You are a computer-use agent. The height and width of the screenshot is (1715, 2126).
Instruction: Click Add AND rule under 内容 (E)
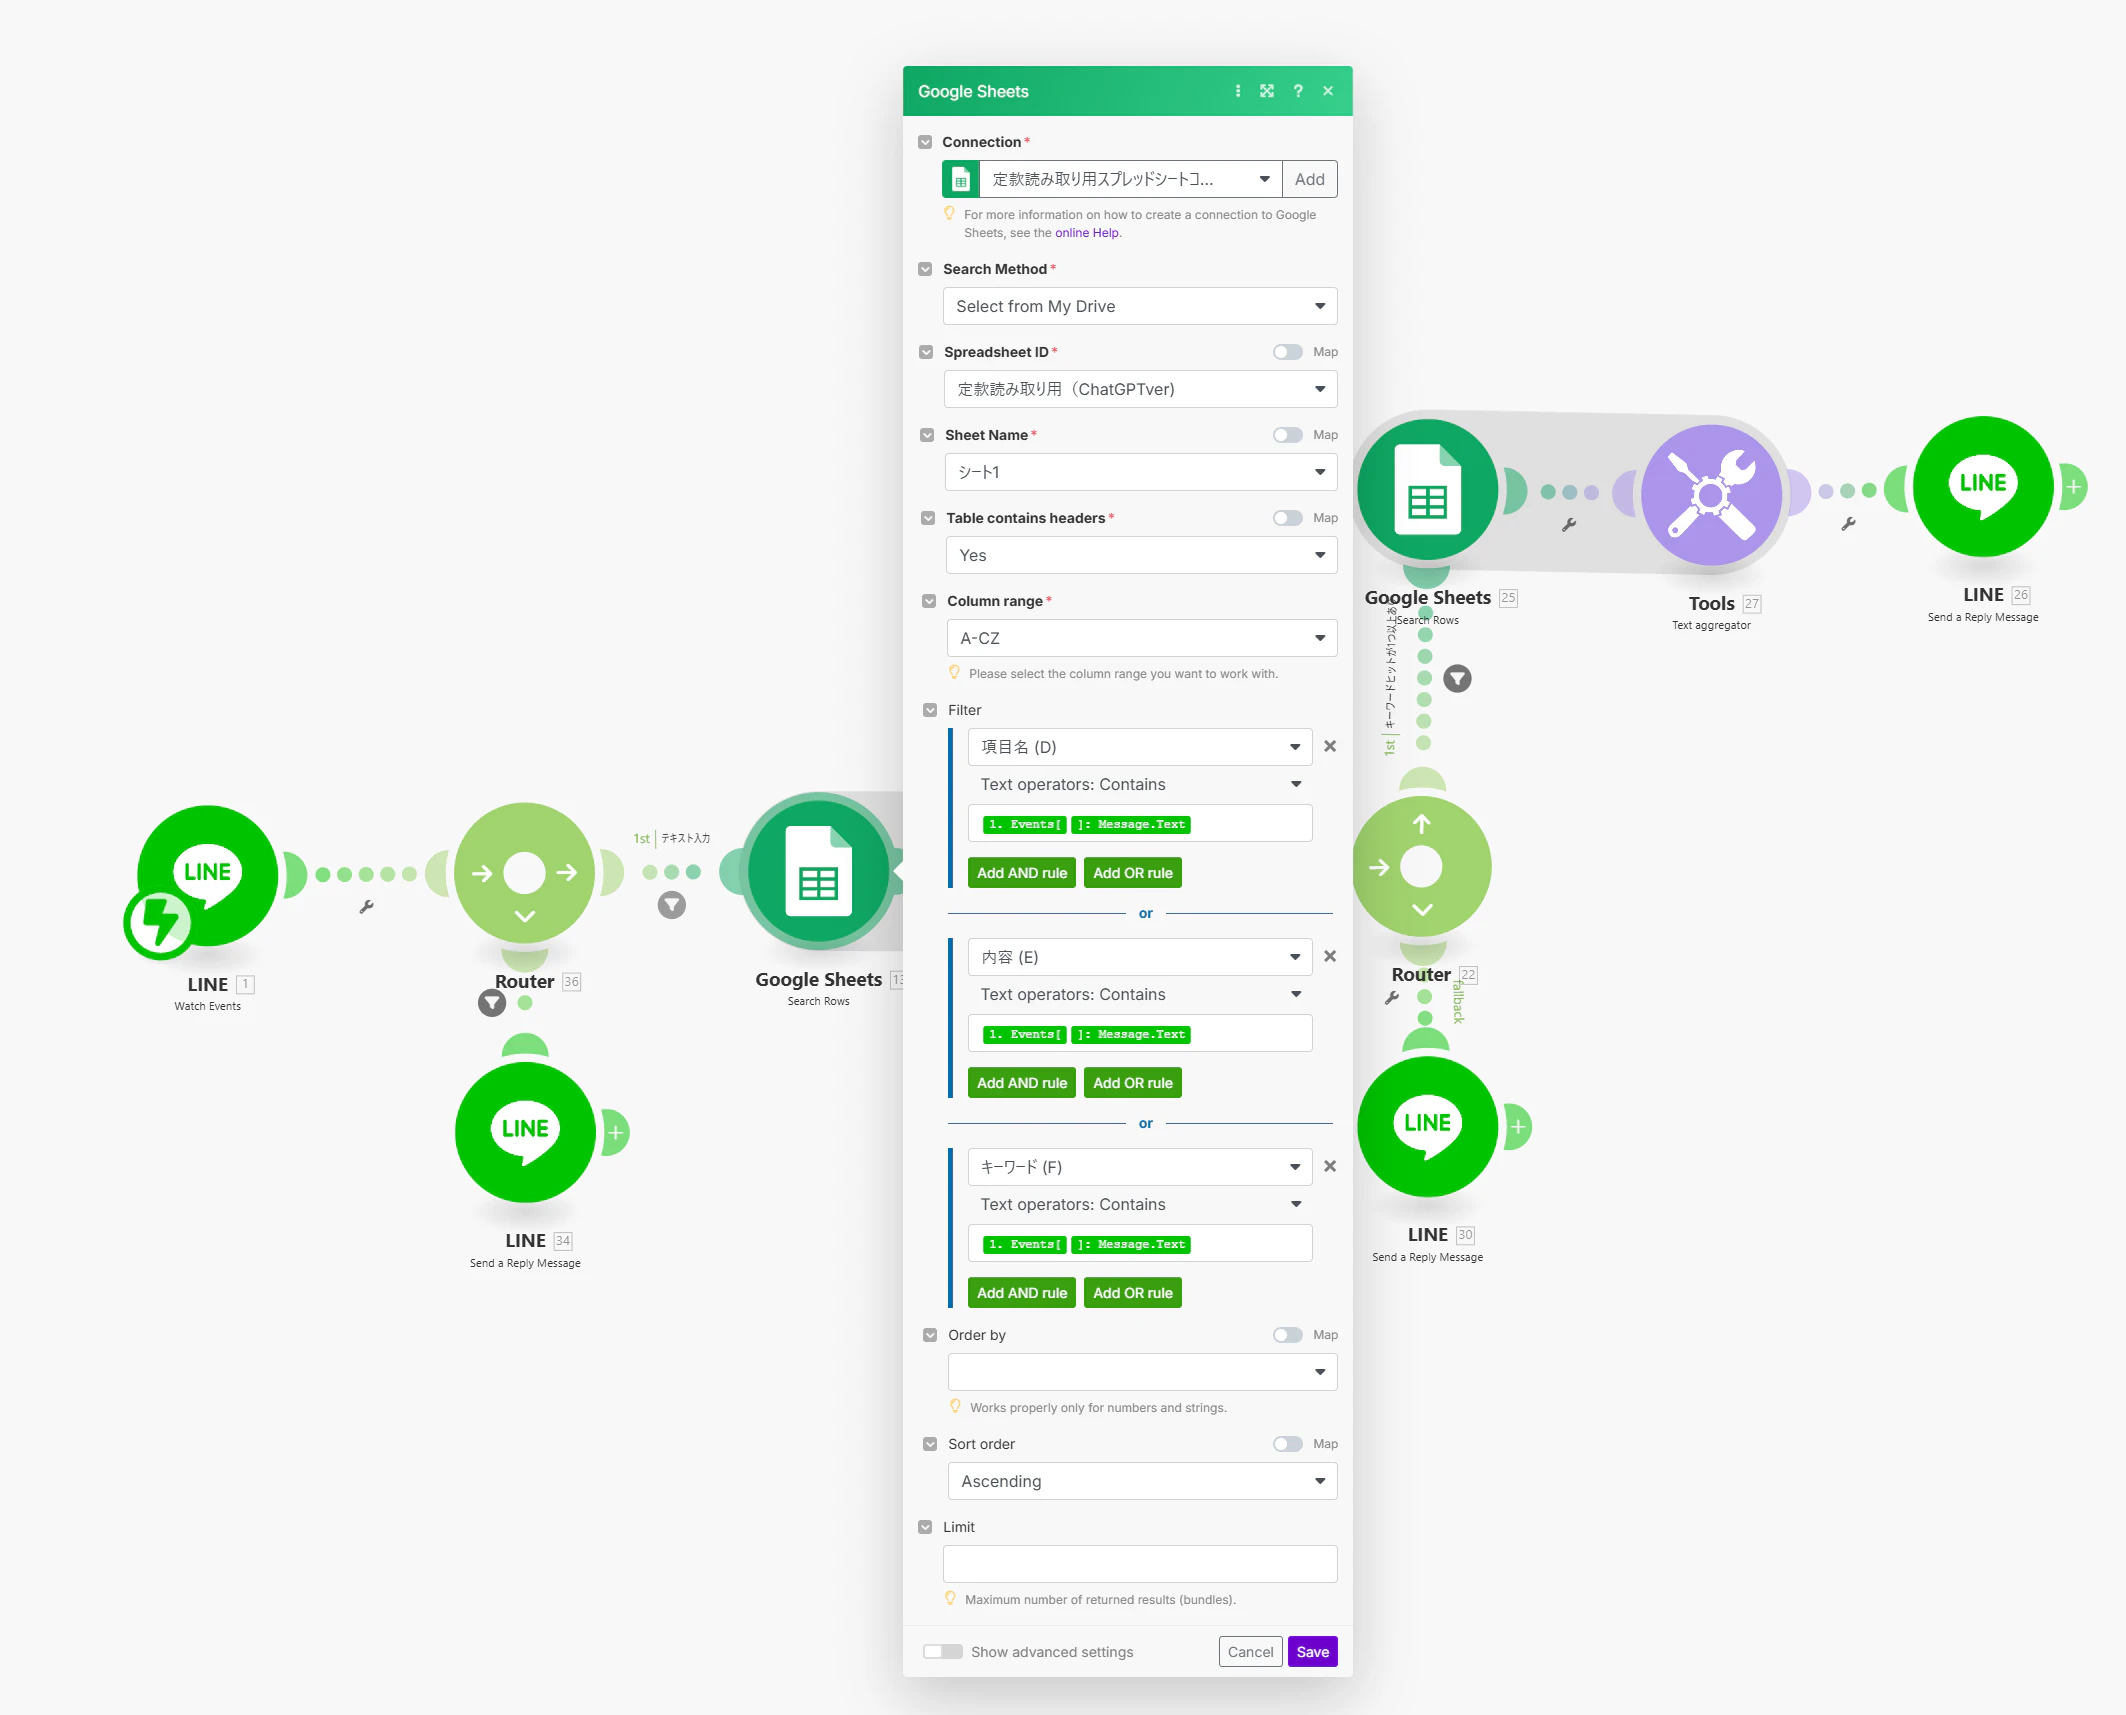coord(1022,1083)
